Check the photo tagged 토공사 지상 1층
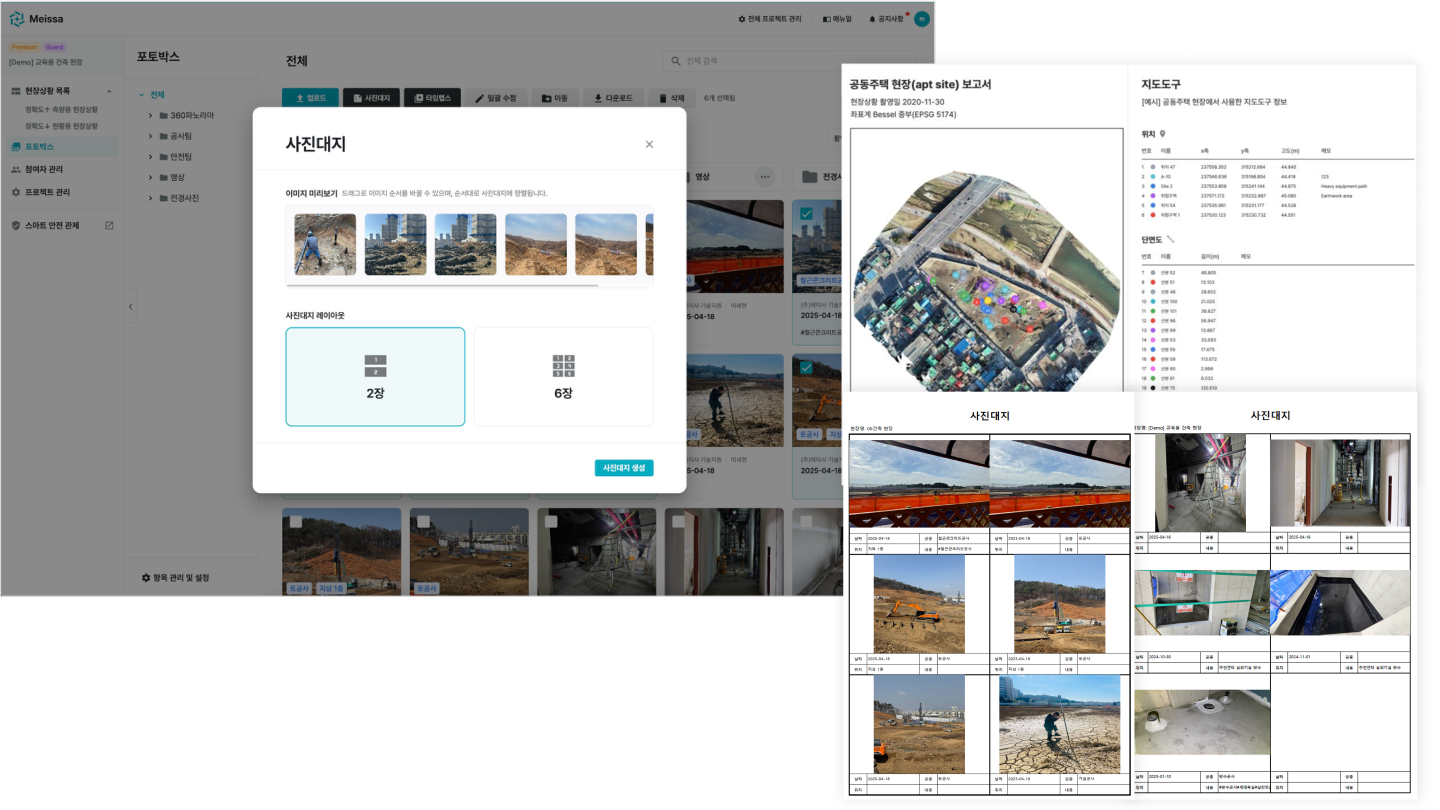The width and height of the screenshot is (1440, 810). click(x=297, y=521)
